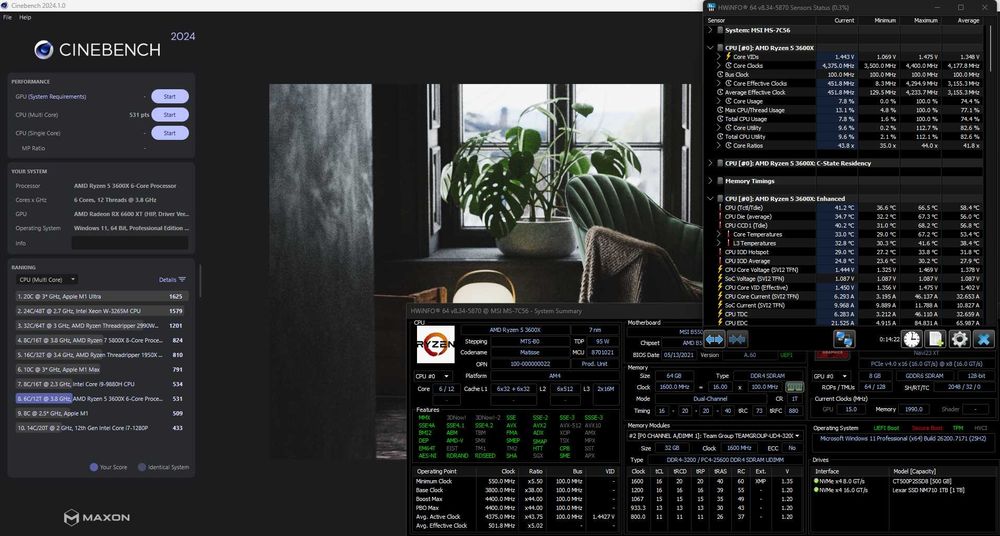Select the Threadripper 2990W ranking entry
This screenshot has height=536, width=1000.
point(100,325)
